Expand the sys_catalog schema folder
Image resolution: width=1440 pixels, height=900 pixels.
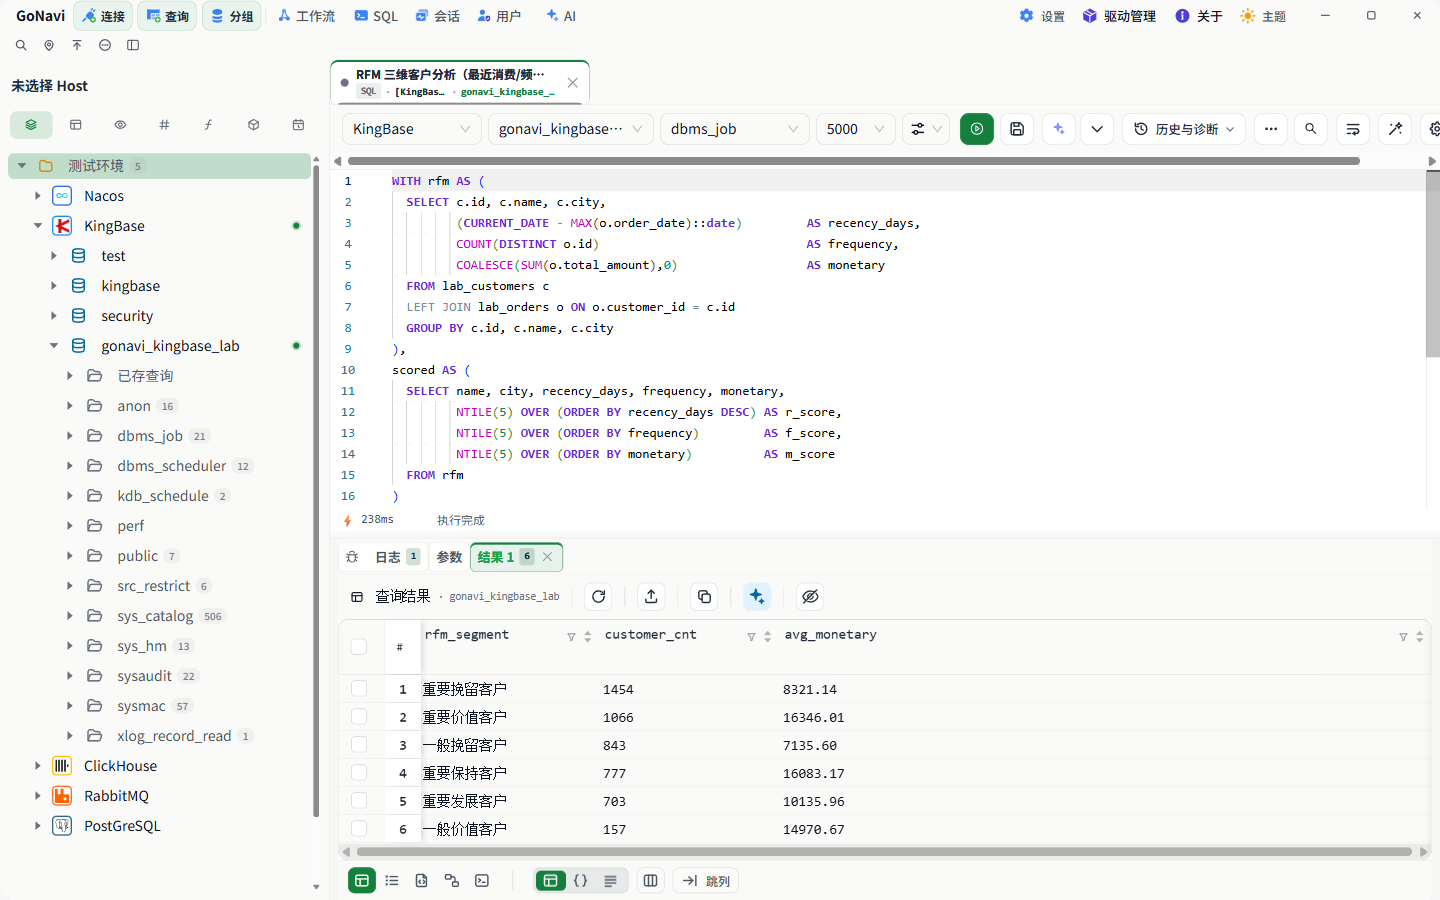(x=70, y=616)
